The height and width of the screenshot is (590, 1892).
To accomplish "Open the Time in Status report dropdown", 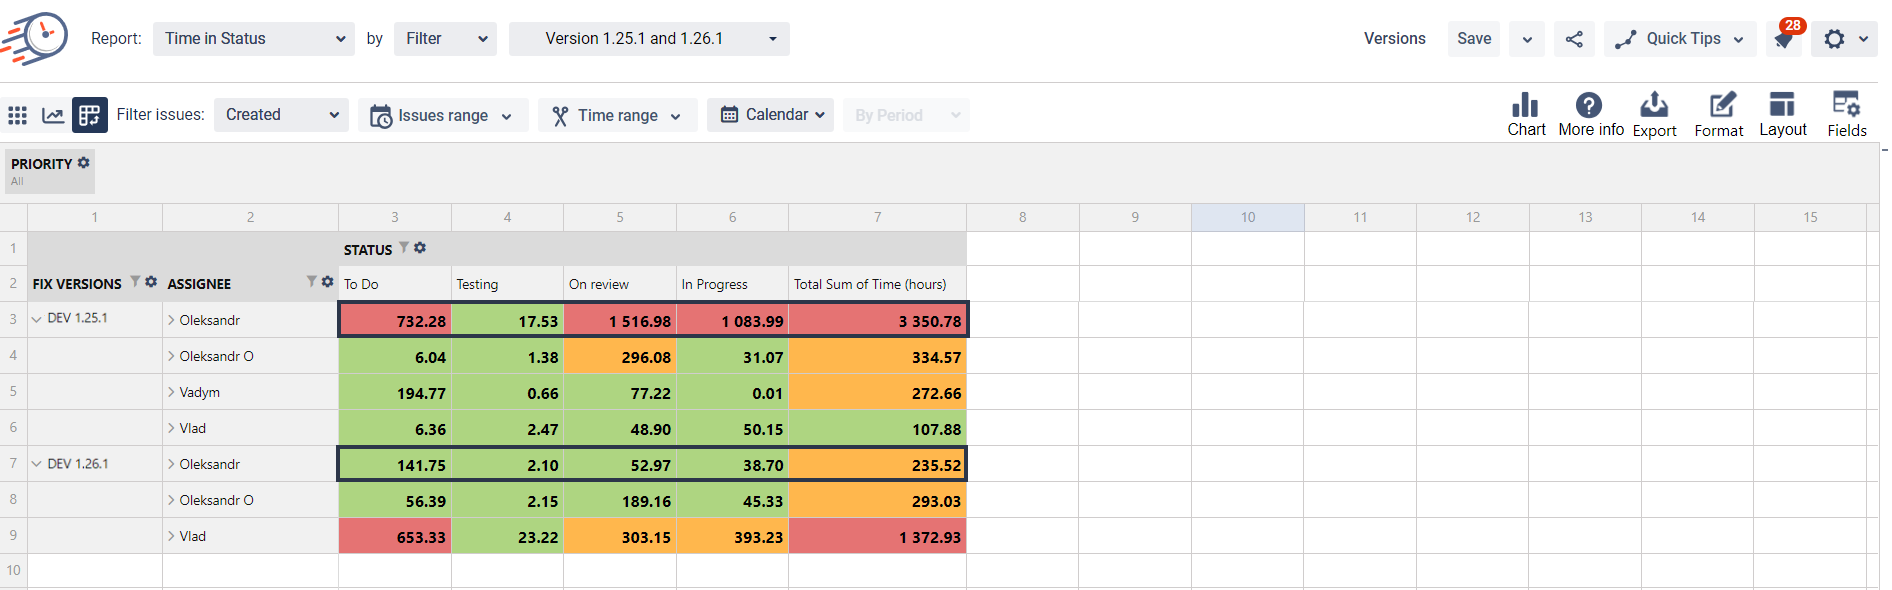I will [x=254, y=39].
